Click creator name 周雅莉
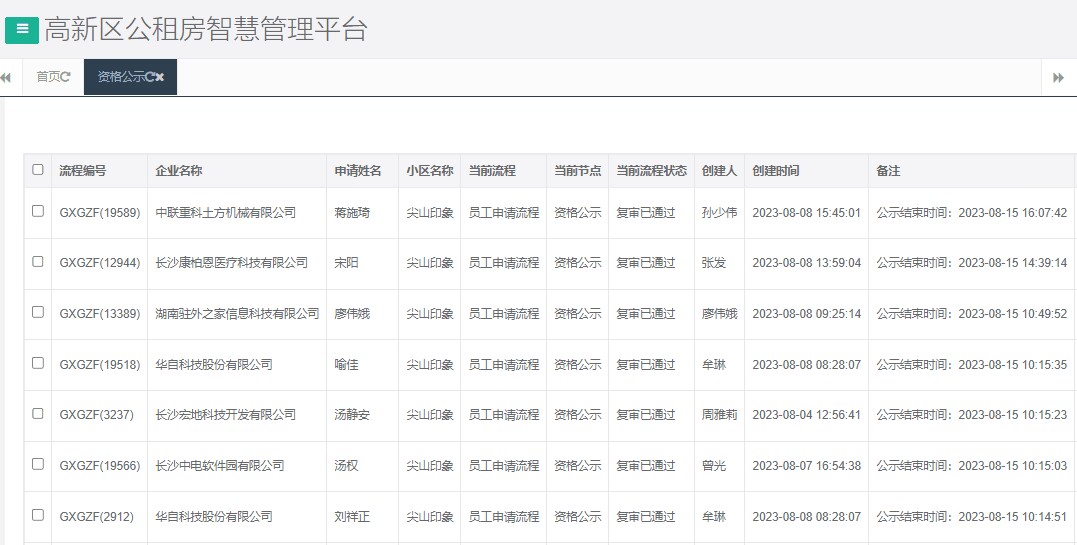The width and height of the screenshot is (1077, 545). [719, 414]
